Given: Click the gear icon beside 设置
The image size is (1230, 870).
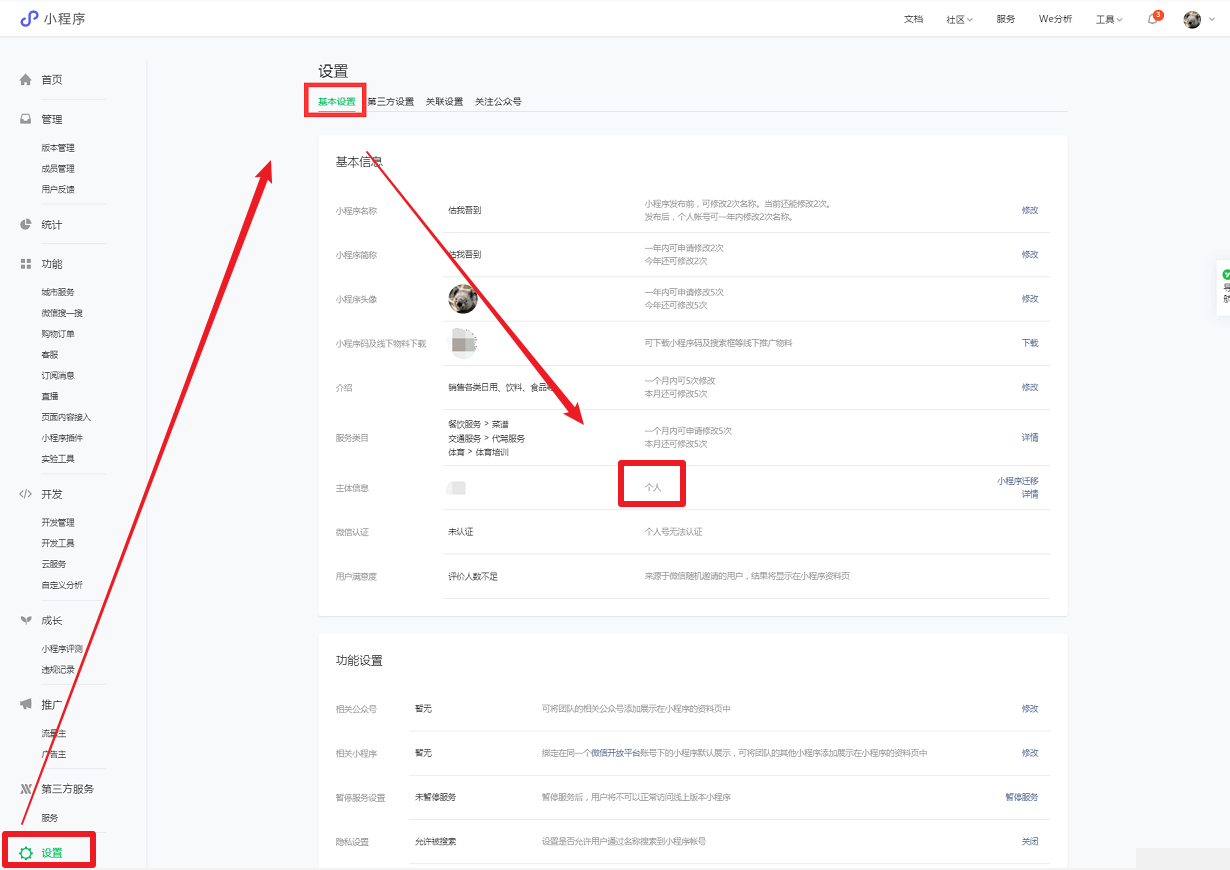Looking at the screenshot, I should [x=26, y=853].
